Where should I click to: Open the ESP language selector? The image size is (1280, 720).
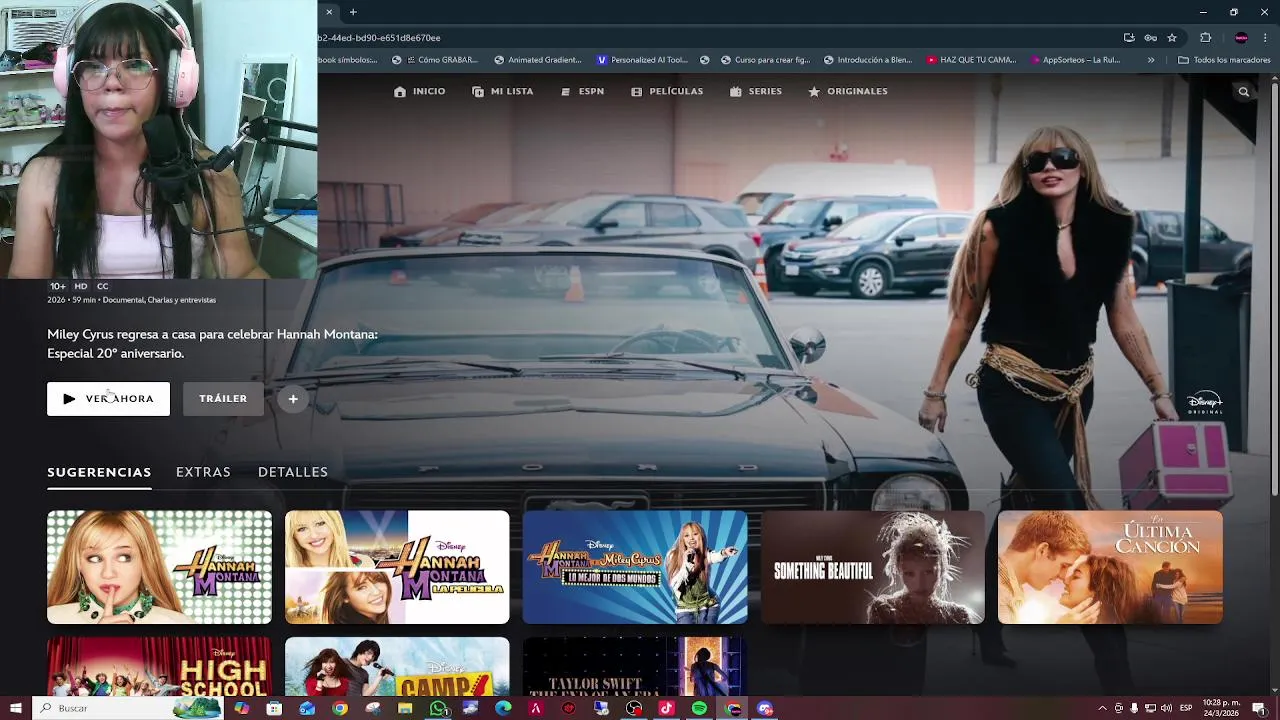point(1185,708)
